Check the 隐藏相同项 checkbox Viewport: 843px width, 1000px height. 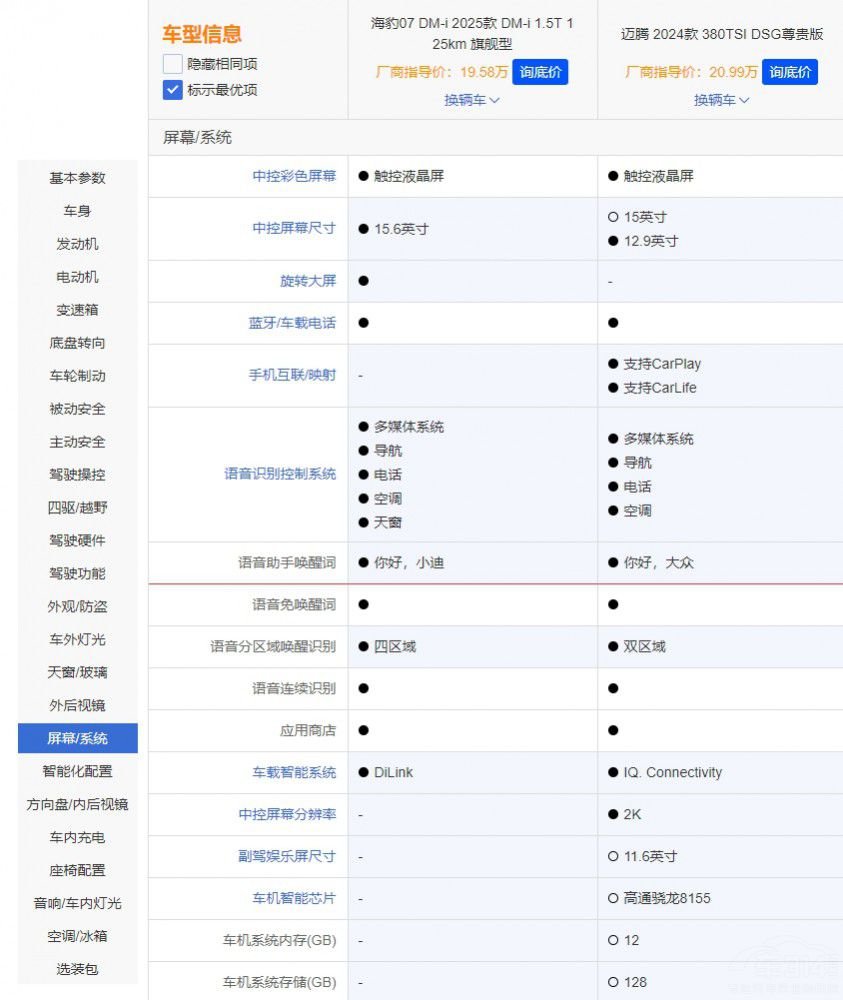[x=172, y=64]
